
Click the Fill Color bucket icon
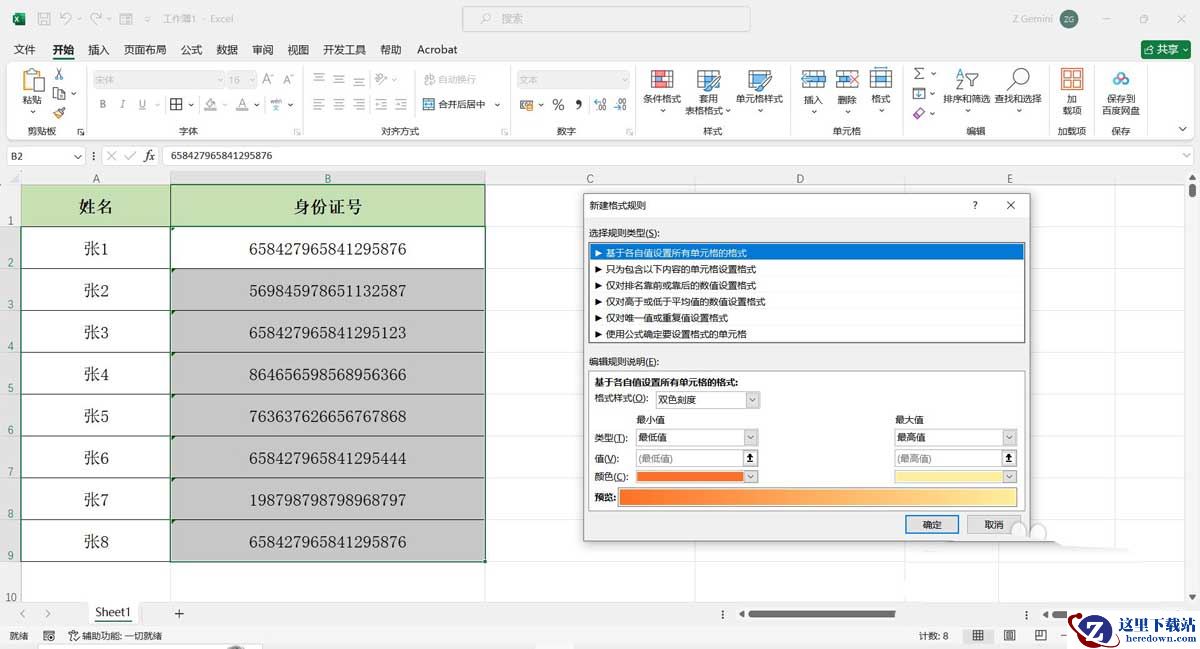(x=210, y=104)
